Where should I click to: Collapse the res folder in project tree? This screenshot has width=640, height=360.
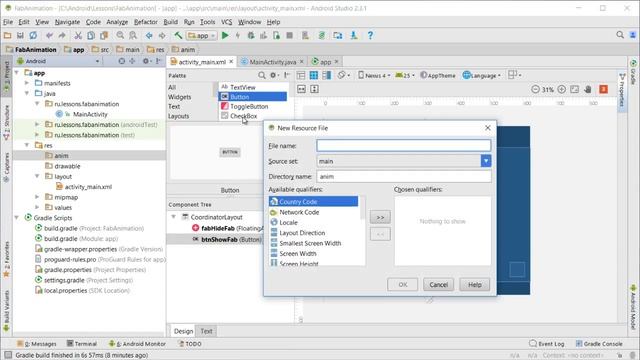pos(27,145)
